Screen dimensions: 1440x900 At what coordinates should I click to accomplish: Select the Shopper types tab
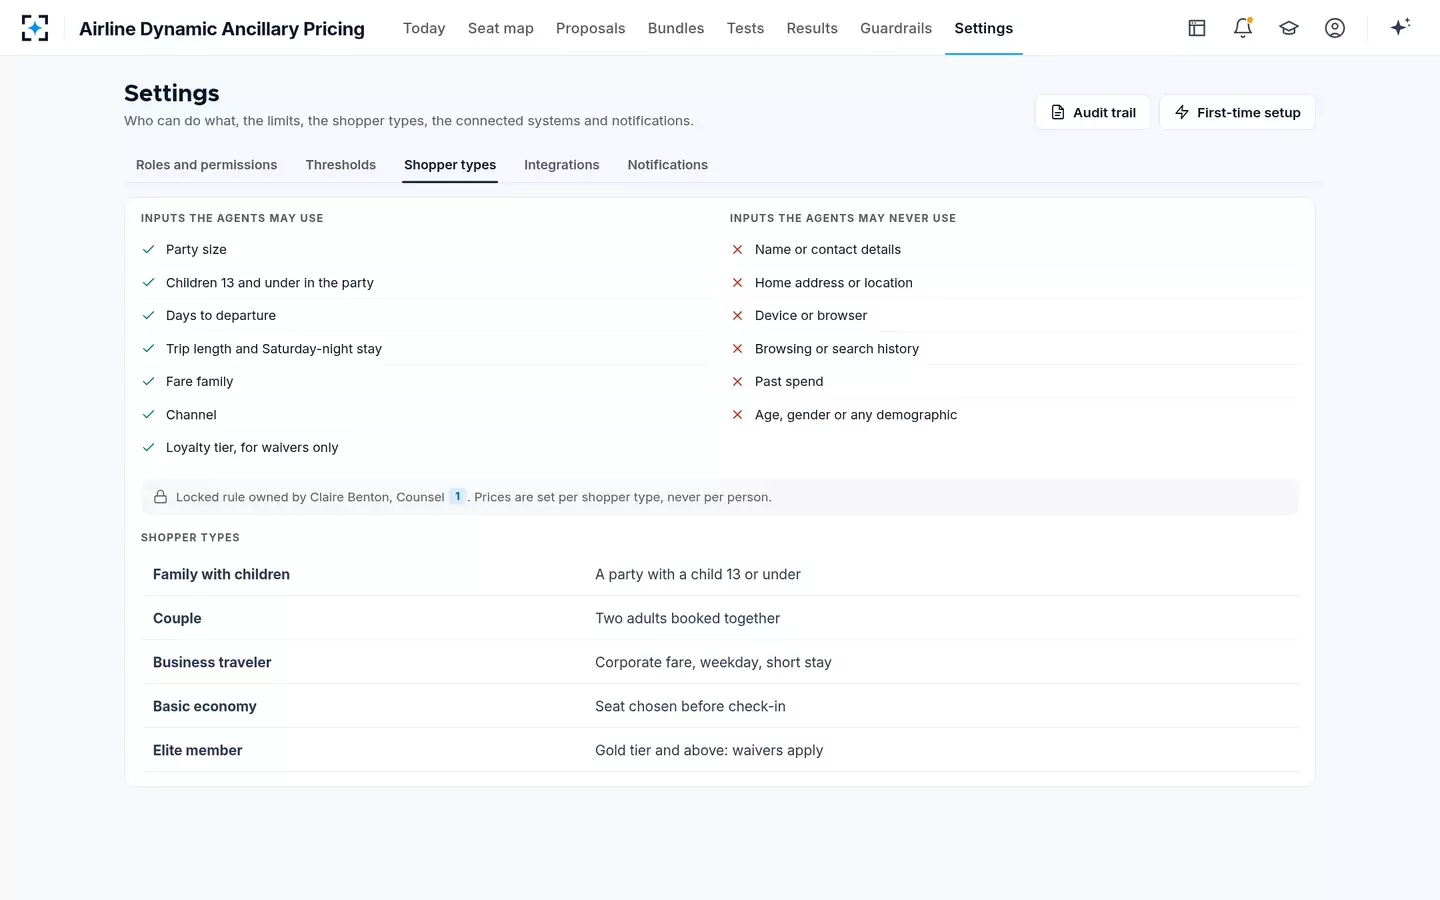[x=450, y=165]
